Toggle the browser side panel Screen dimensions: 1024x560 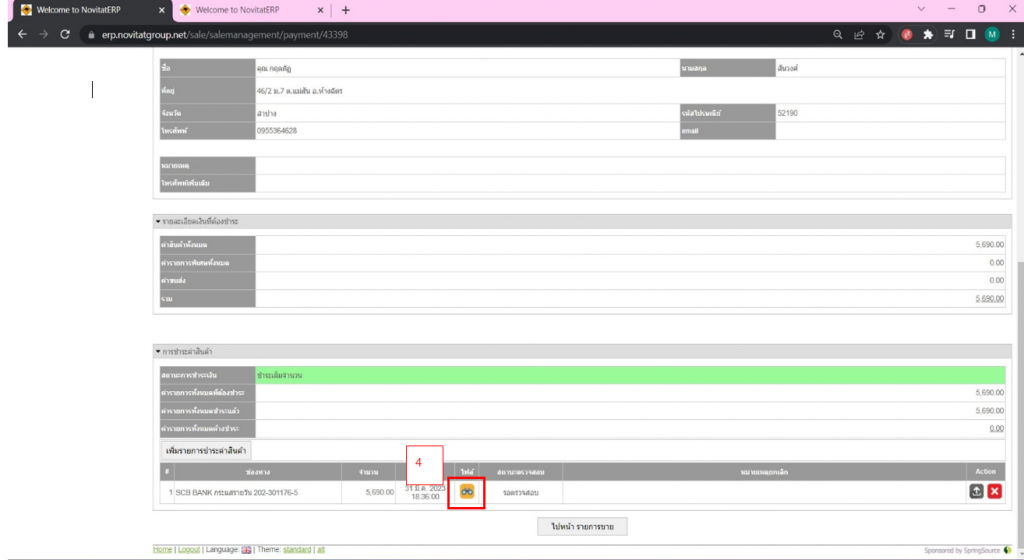970,34
